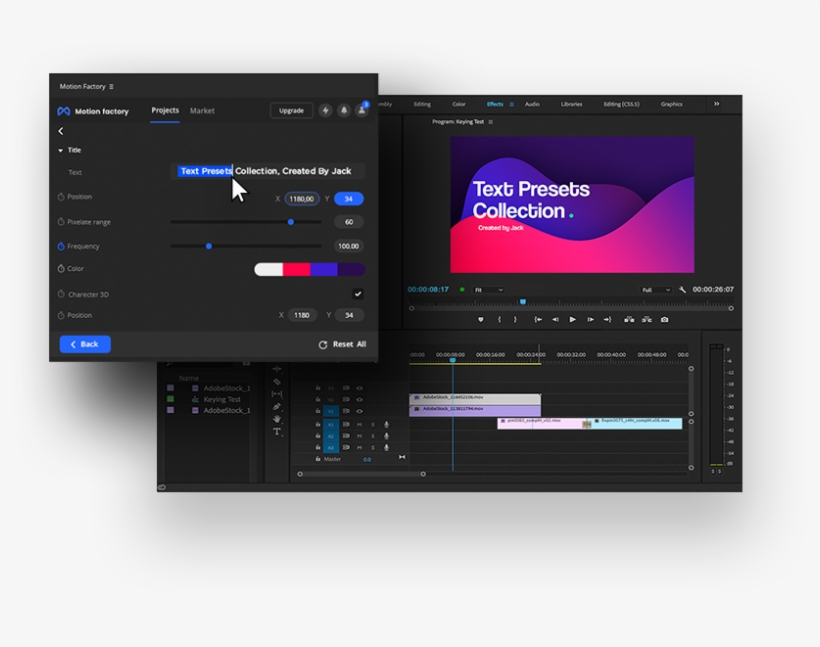Viewport: 820px width, 647px height.
Task: Toggle the Frequency stopwatch keyframe icon
Action: [61, 246]
